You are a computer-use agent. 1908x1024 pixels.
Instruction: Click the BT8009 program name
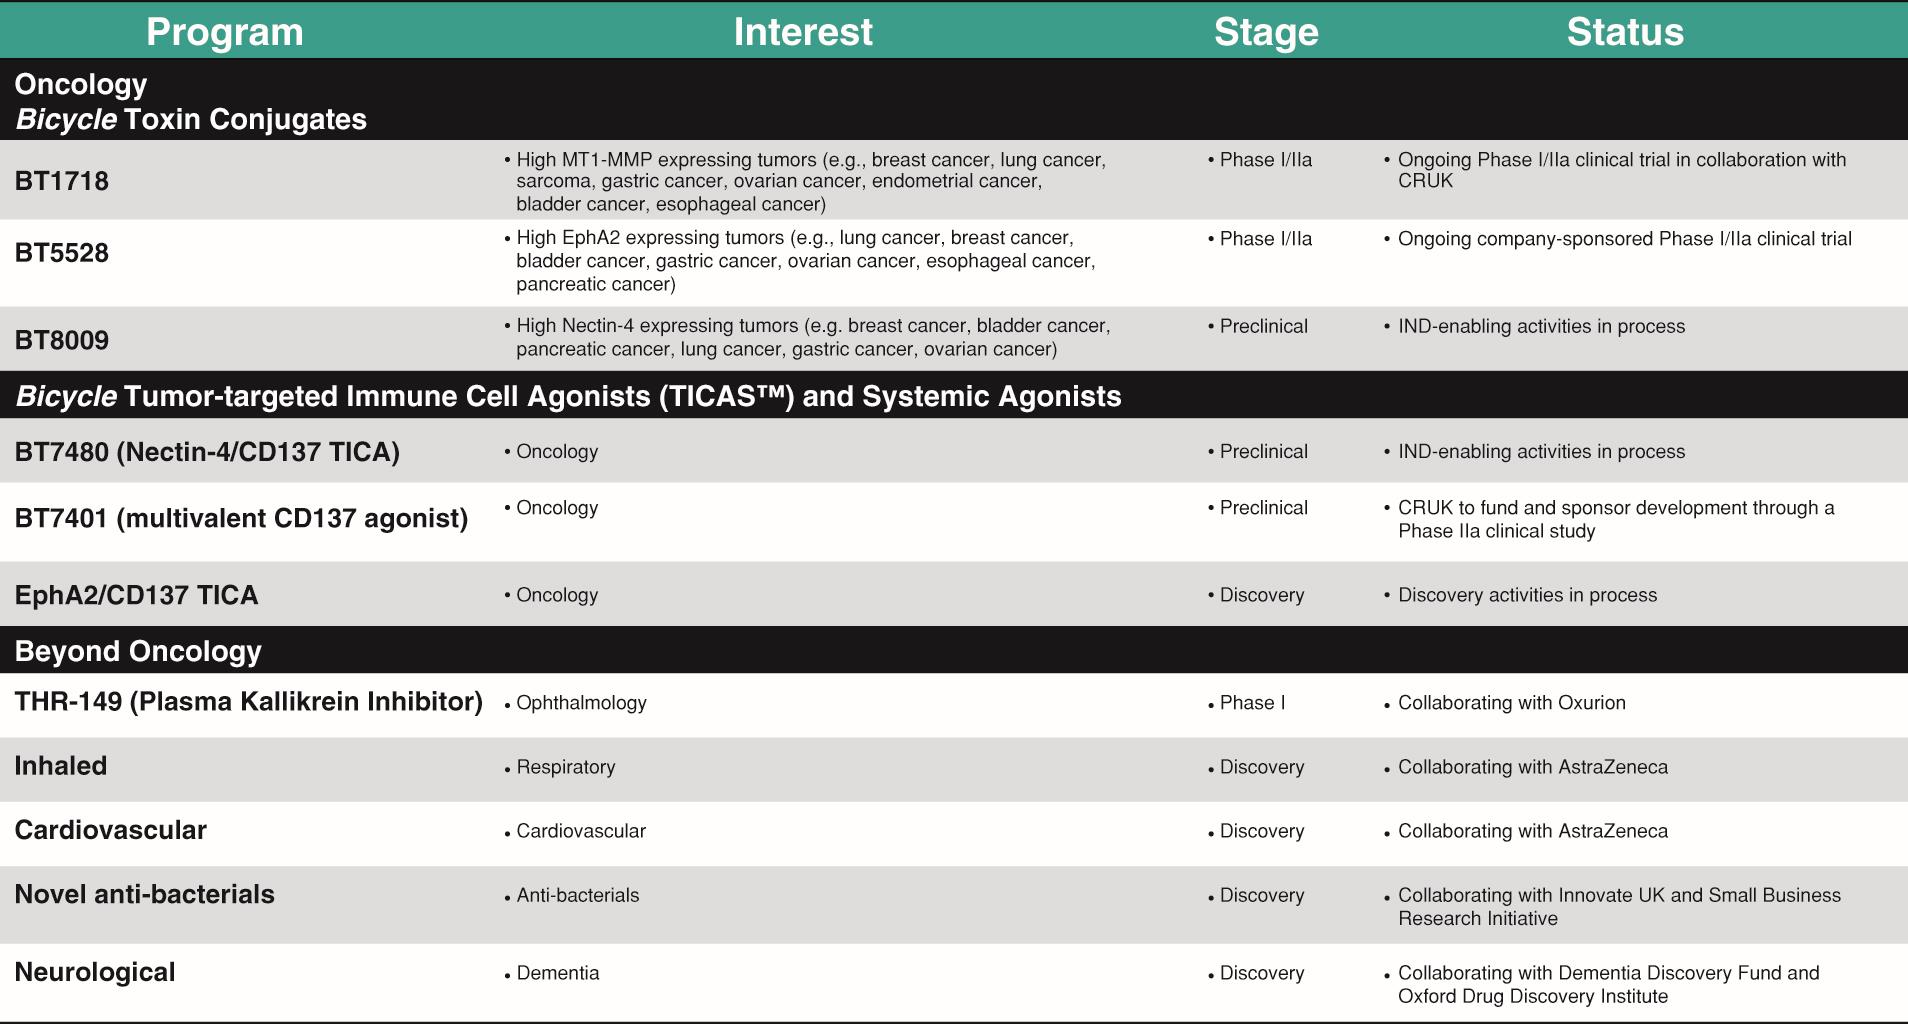[62, 340]
